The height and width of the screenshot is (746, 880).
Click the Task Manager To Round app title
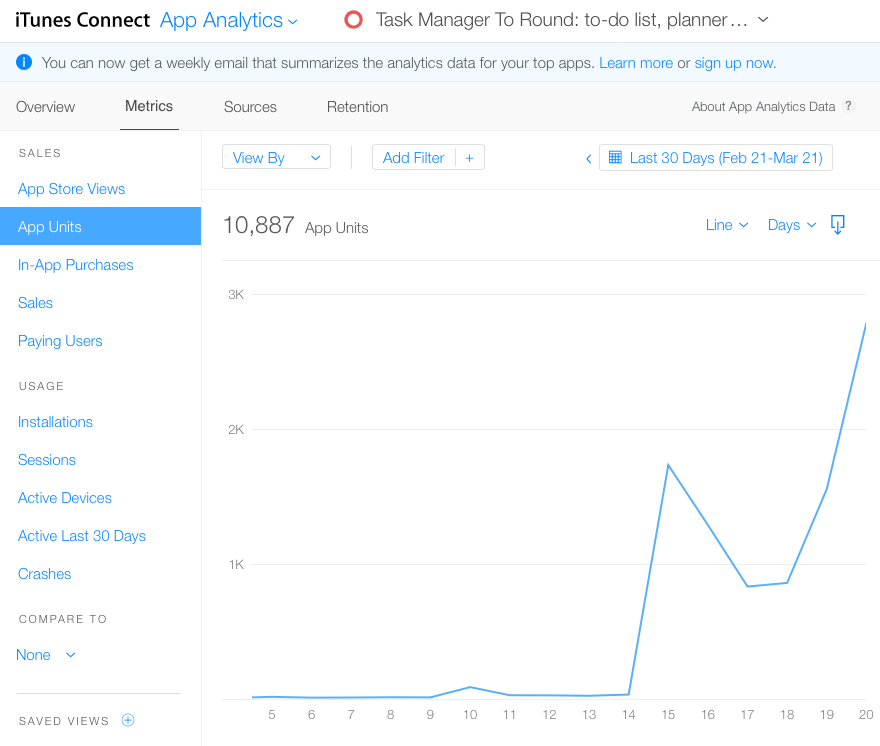click(561, 20)
